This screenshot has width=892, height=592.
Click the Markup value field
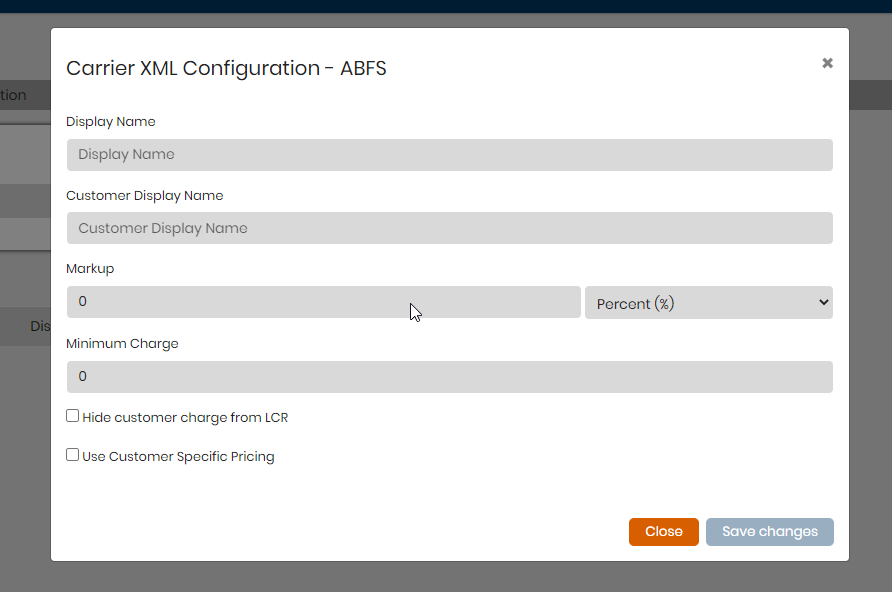[x=324, y=302]
